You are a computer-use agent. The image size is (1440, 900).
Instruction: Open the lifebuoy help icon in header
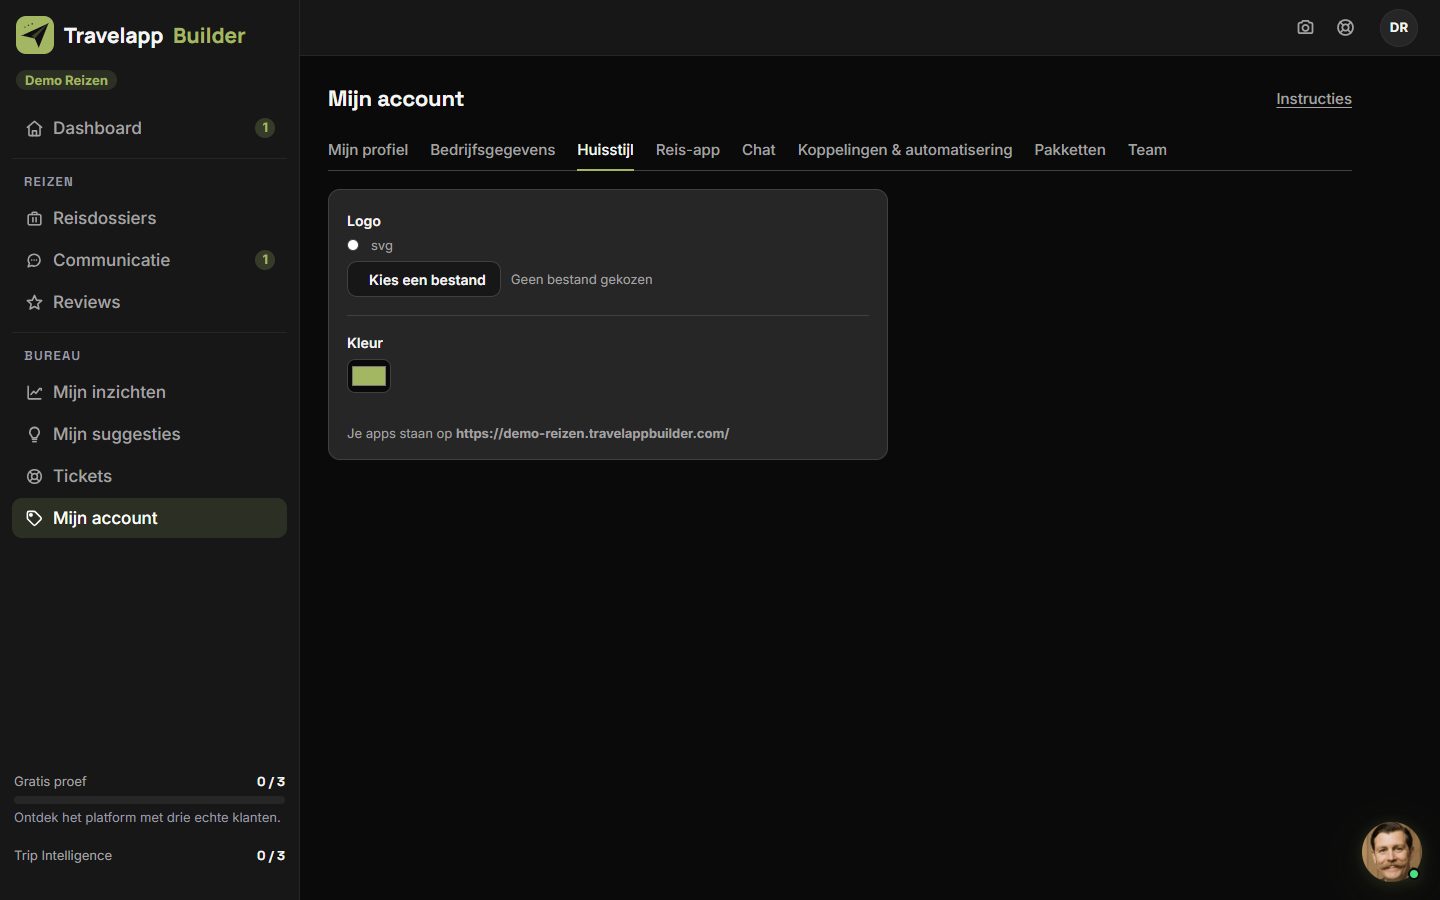pos(1345,27)
